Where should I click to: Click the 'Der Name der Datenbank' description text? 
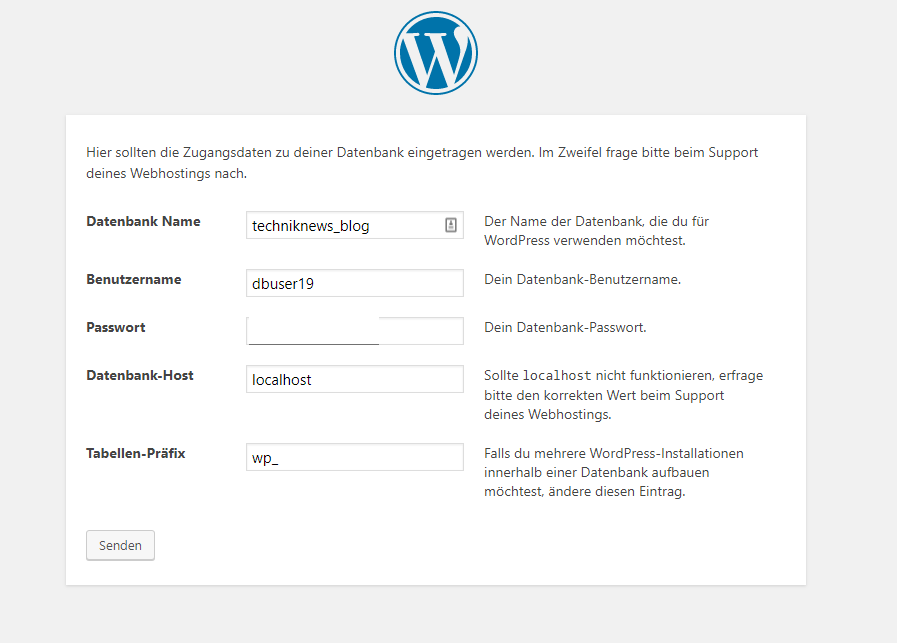(597, 231)
